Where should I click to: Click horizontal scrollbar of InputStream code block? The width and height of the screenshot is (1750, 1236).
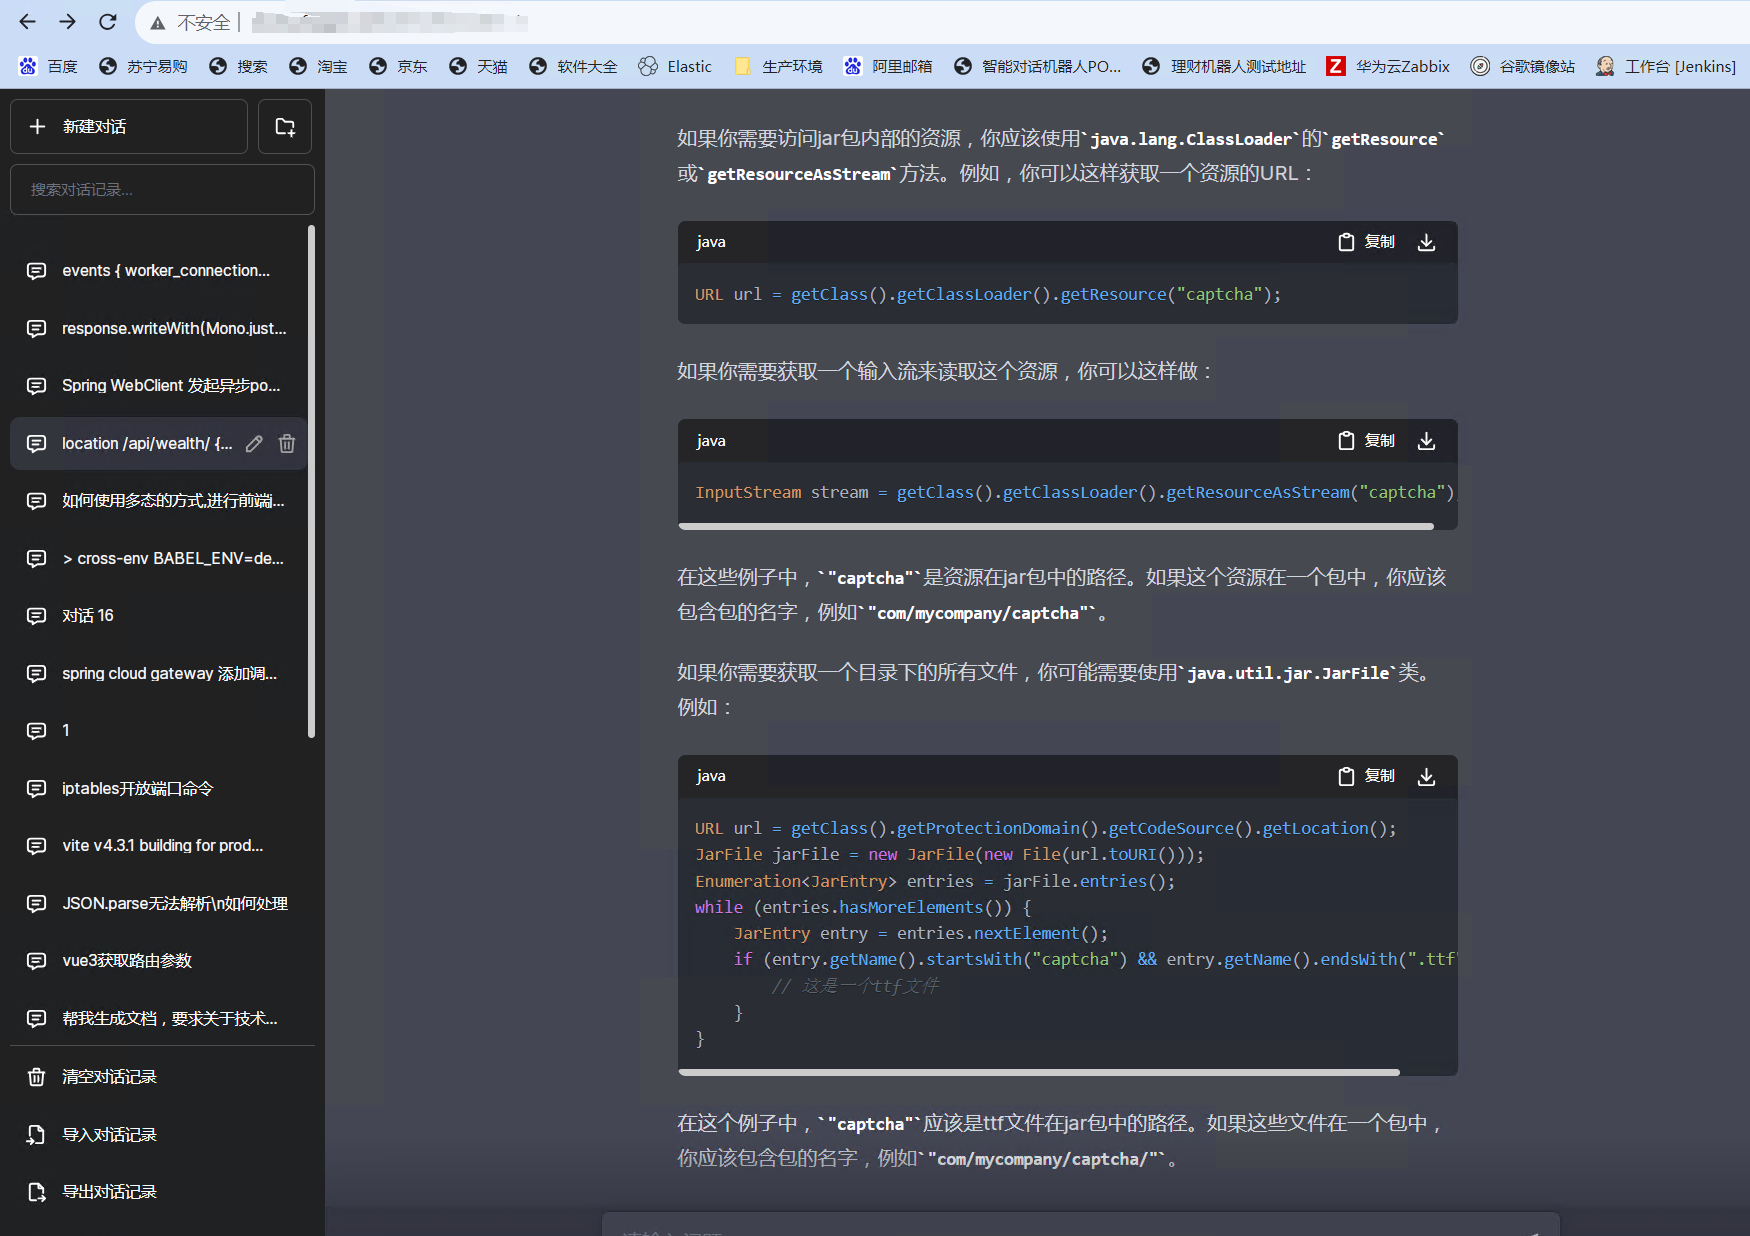pos(1056,526)
